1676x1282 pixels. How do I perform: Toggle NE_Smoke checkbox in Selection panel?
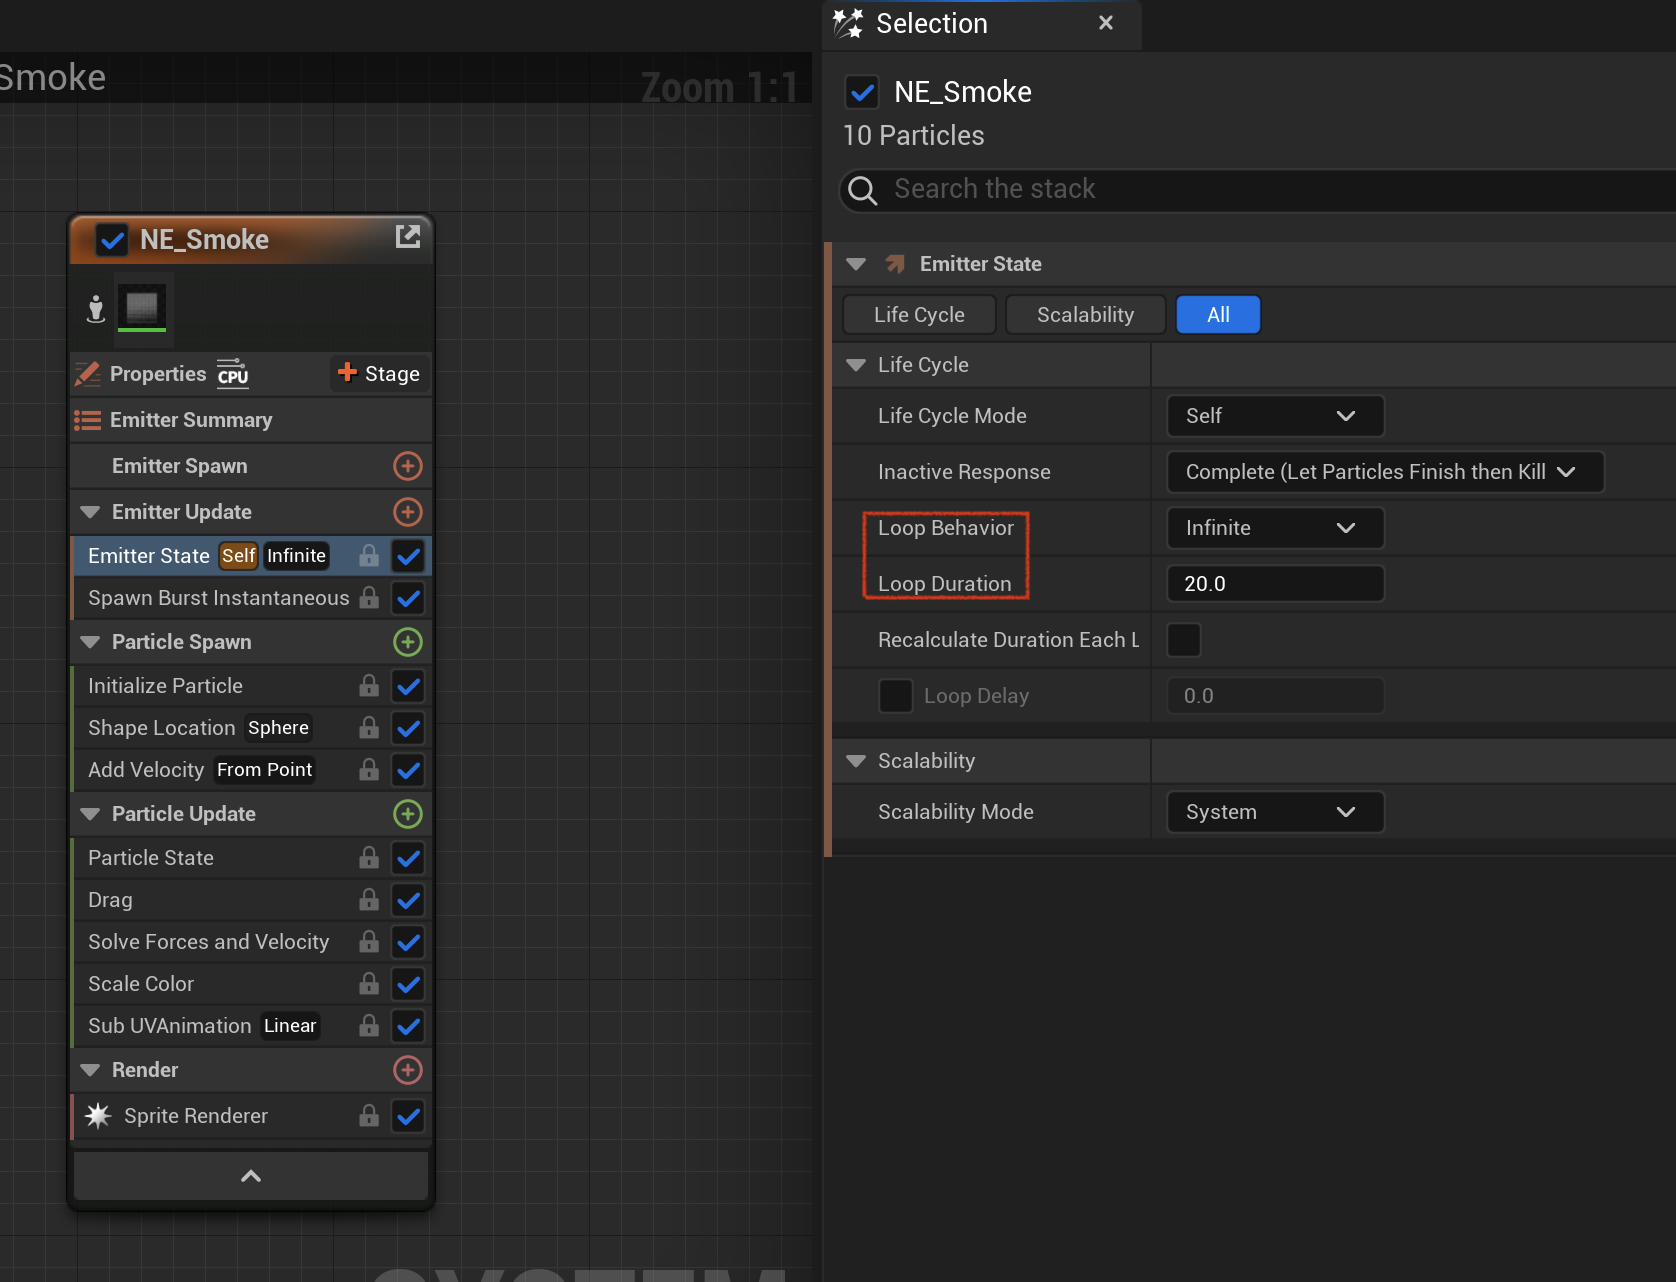tap(862, 92)
